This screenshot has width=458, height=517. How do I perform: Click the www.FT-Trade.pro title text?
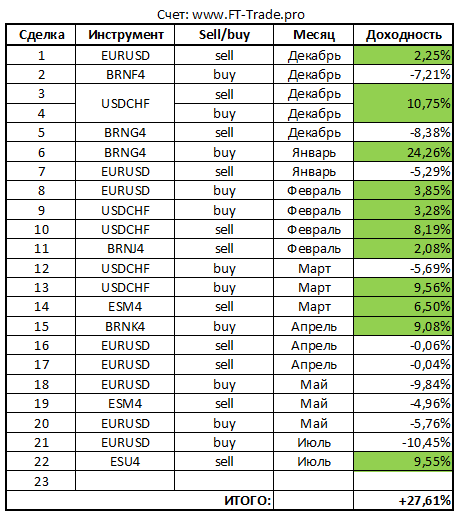(x=248, y=15)
